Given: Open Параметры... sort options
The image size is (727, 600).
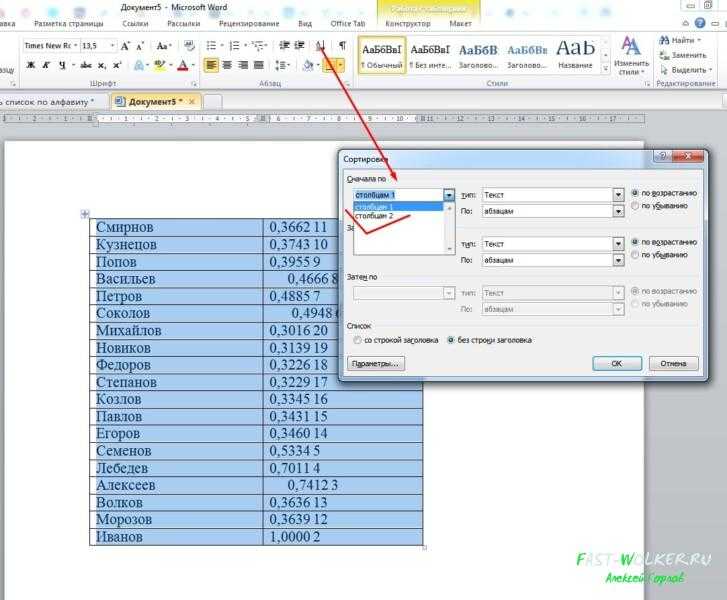Looking at the screenshot, I should point(376,364).
